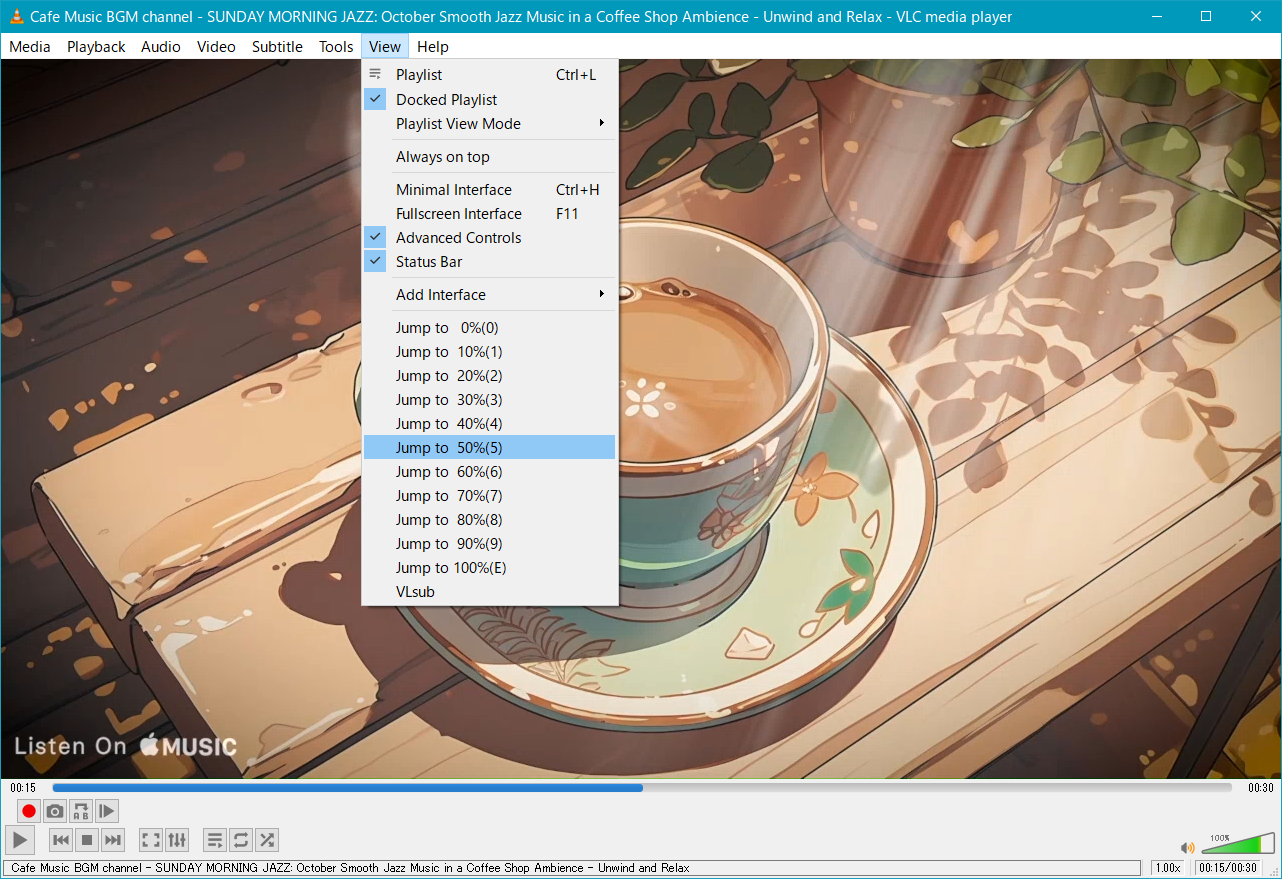Open the Tools menu
This screenshot has height=879, width=1282.
[336, 46]
